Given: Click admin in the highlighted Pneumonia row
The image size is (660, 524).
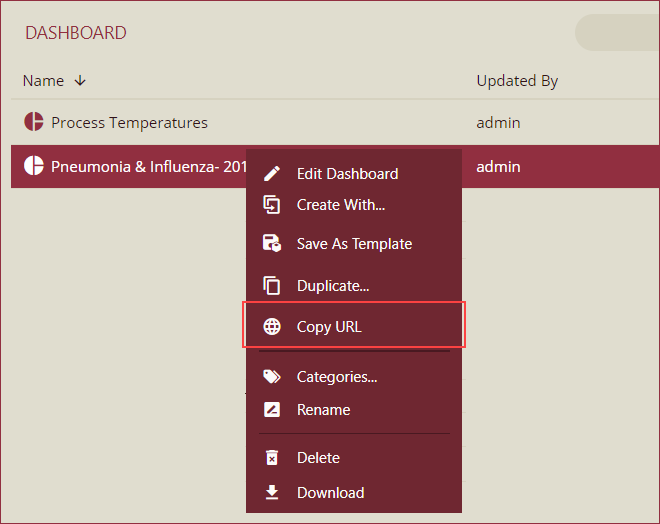Looking at the screenshot, I should point(498,167).
